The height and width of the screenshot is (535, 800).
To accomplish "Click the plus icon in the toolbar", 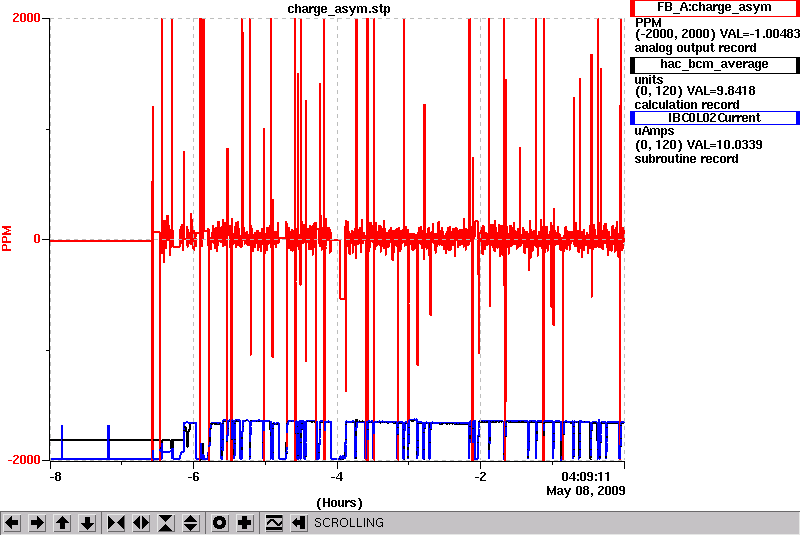I will [x=245, y=523].
